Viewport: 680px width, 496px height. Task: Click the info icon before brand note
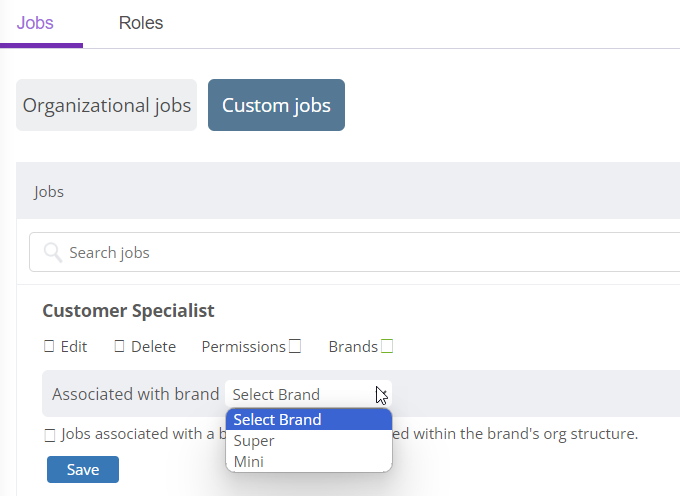[50, 435]
